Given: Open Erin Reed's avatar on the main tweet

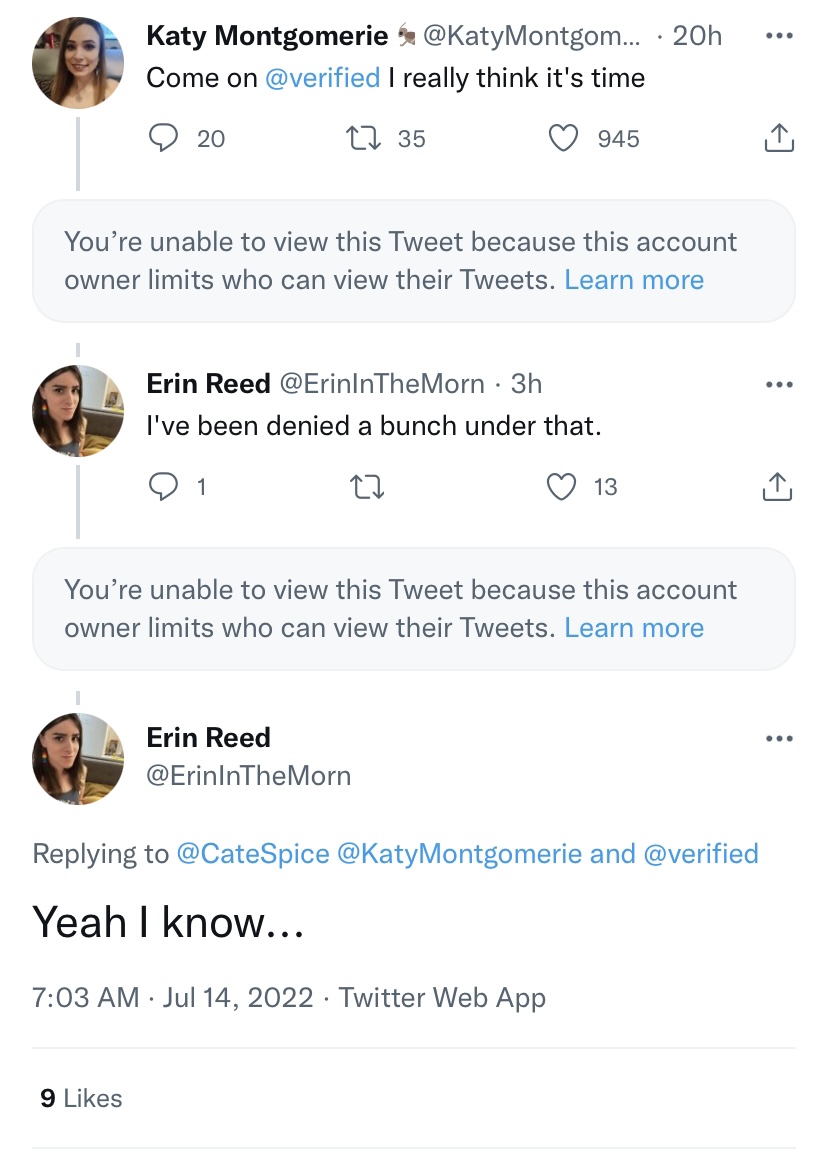Looking at the screenshot, I should pyautogui.click(x=78, y=758).
